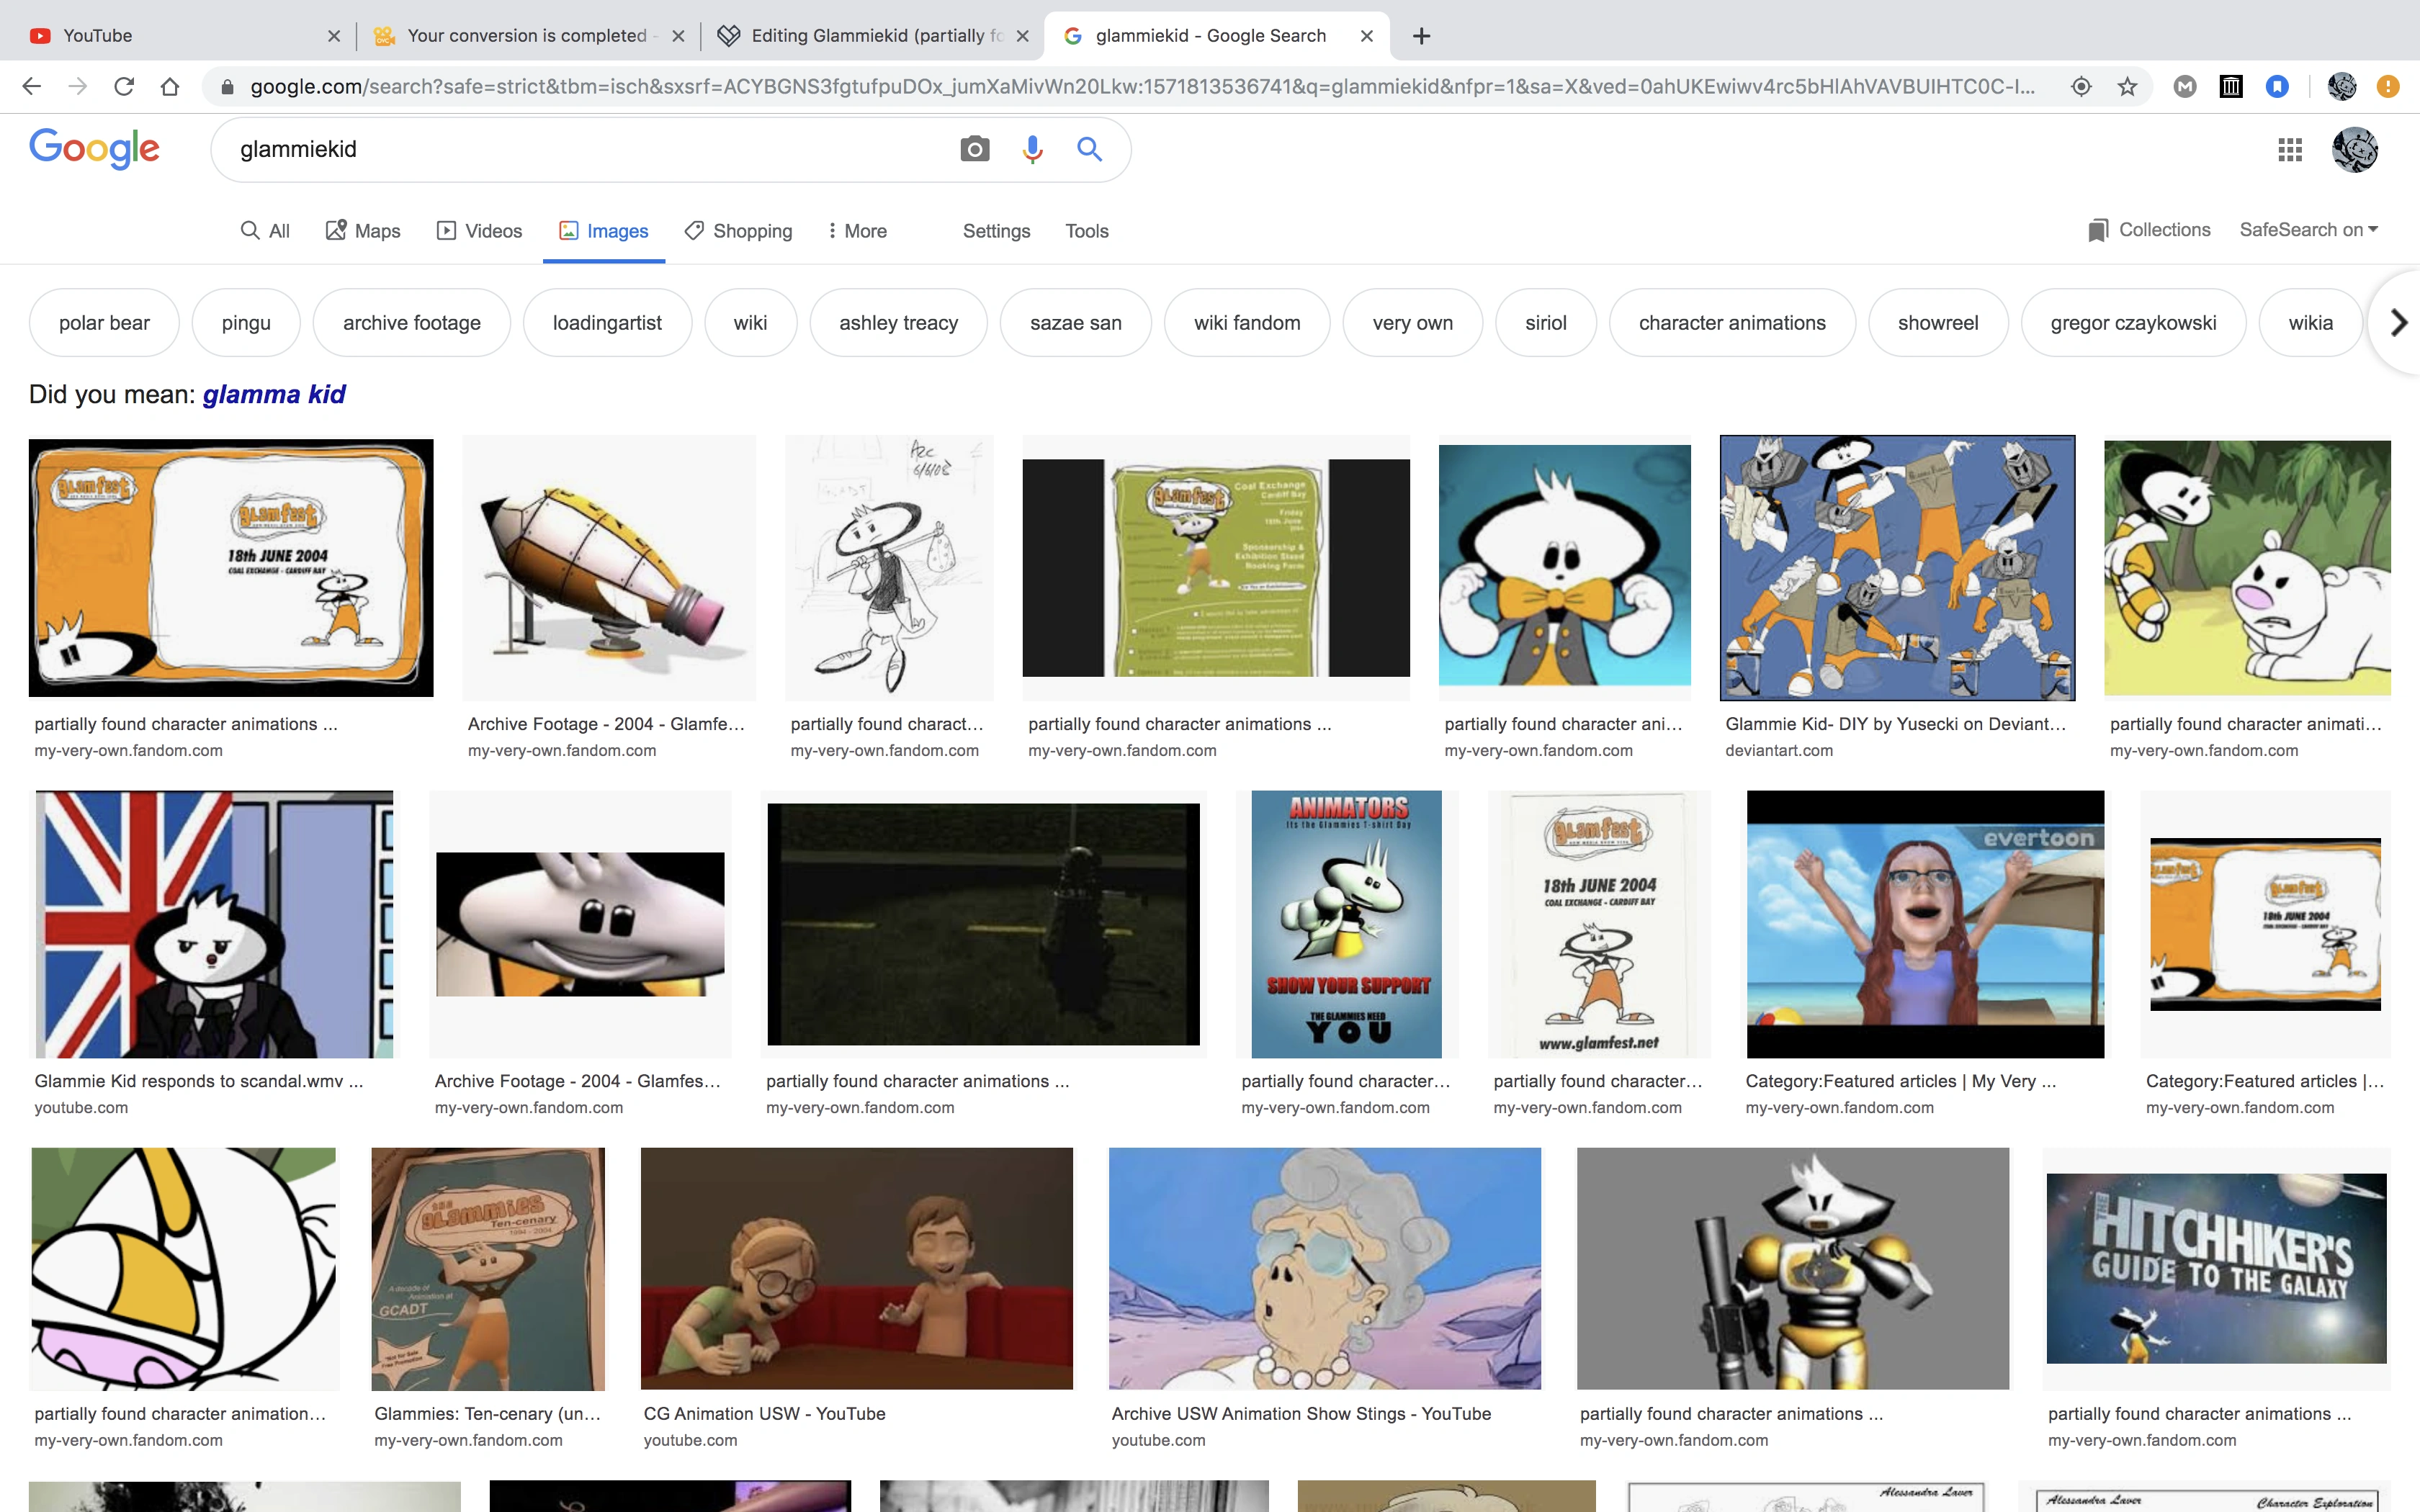Bookmark this page with the star icon

2127,87
